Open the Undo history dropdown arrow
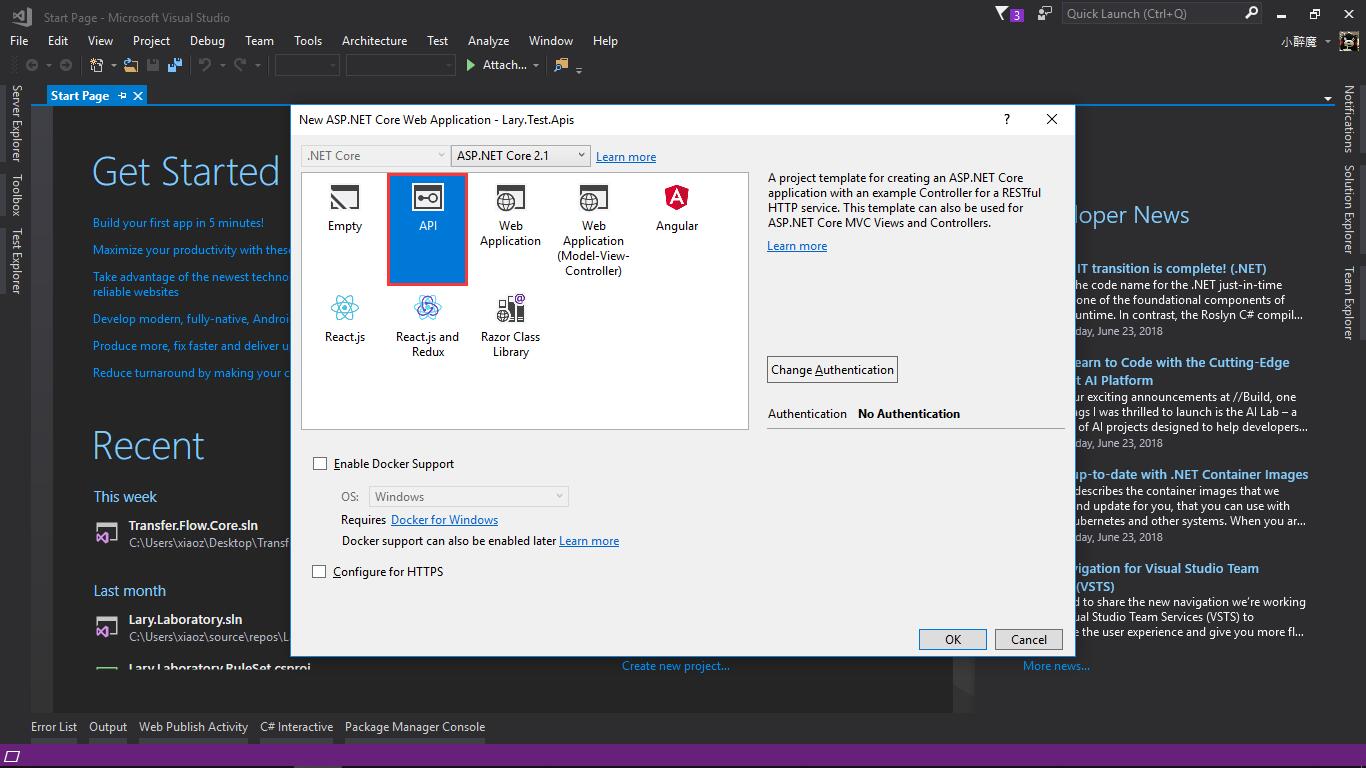Viewport: 1366px width, 768px height. tap(221, 66)
